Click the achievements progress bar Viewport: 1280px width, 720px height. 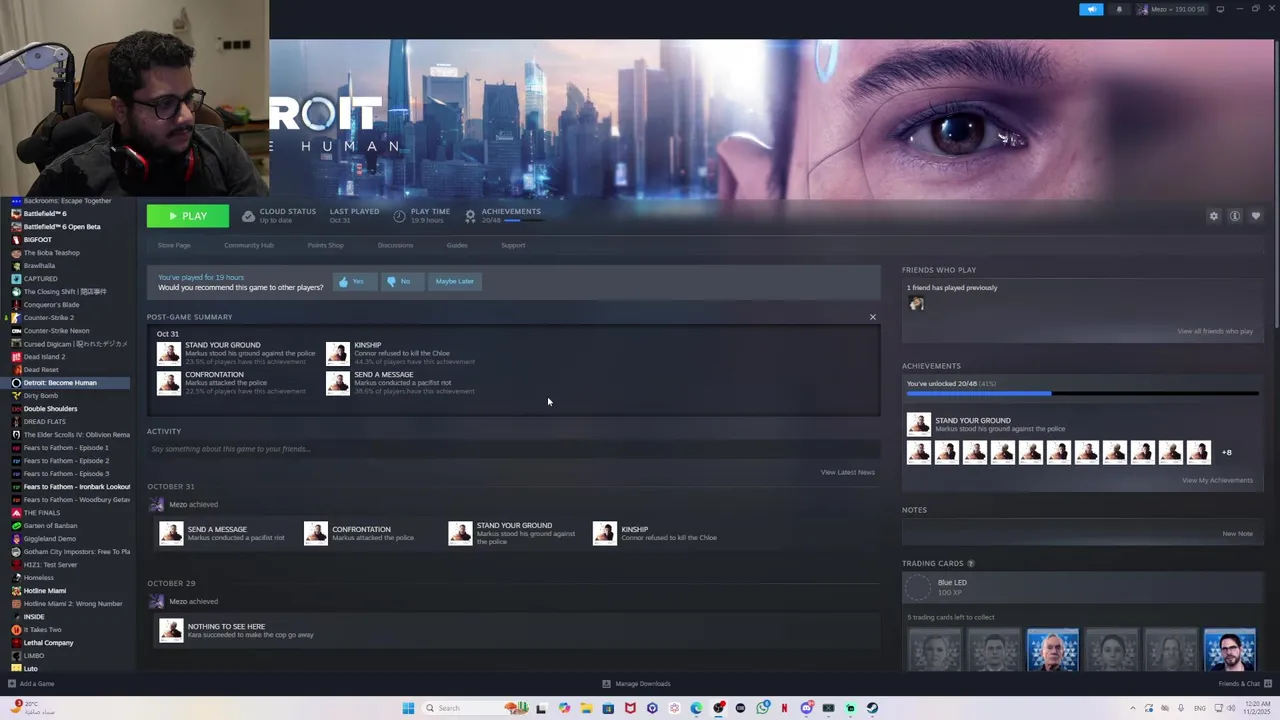pyautogui.click(x=1082, y=394)
